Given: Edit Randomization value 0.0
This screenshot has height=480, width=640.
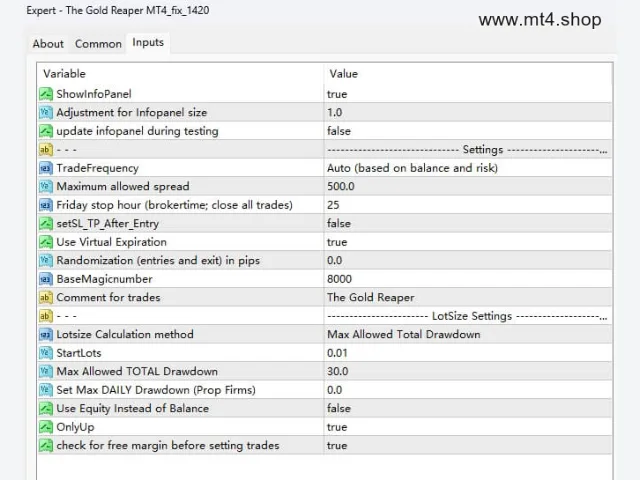Looking at the screenshot, I should [335, 260].
